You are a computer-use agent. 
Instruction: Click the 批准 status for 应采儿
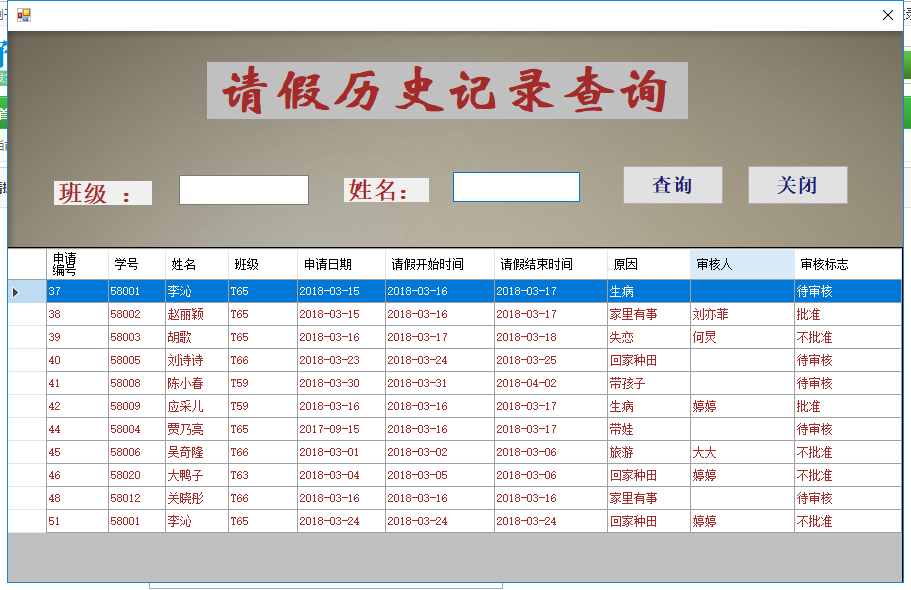click(847, 407)
